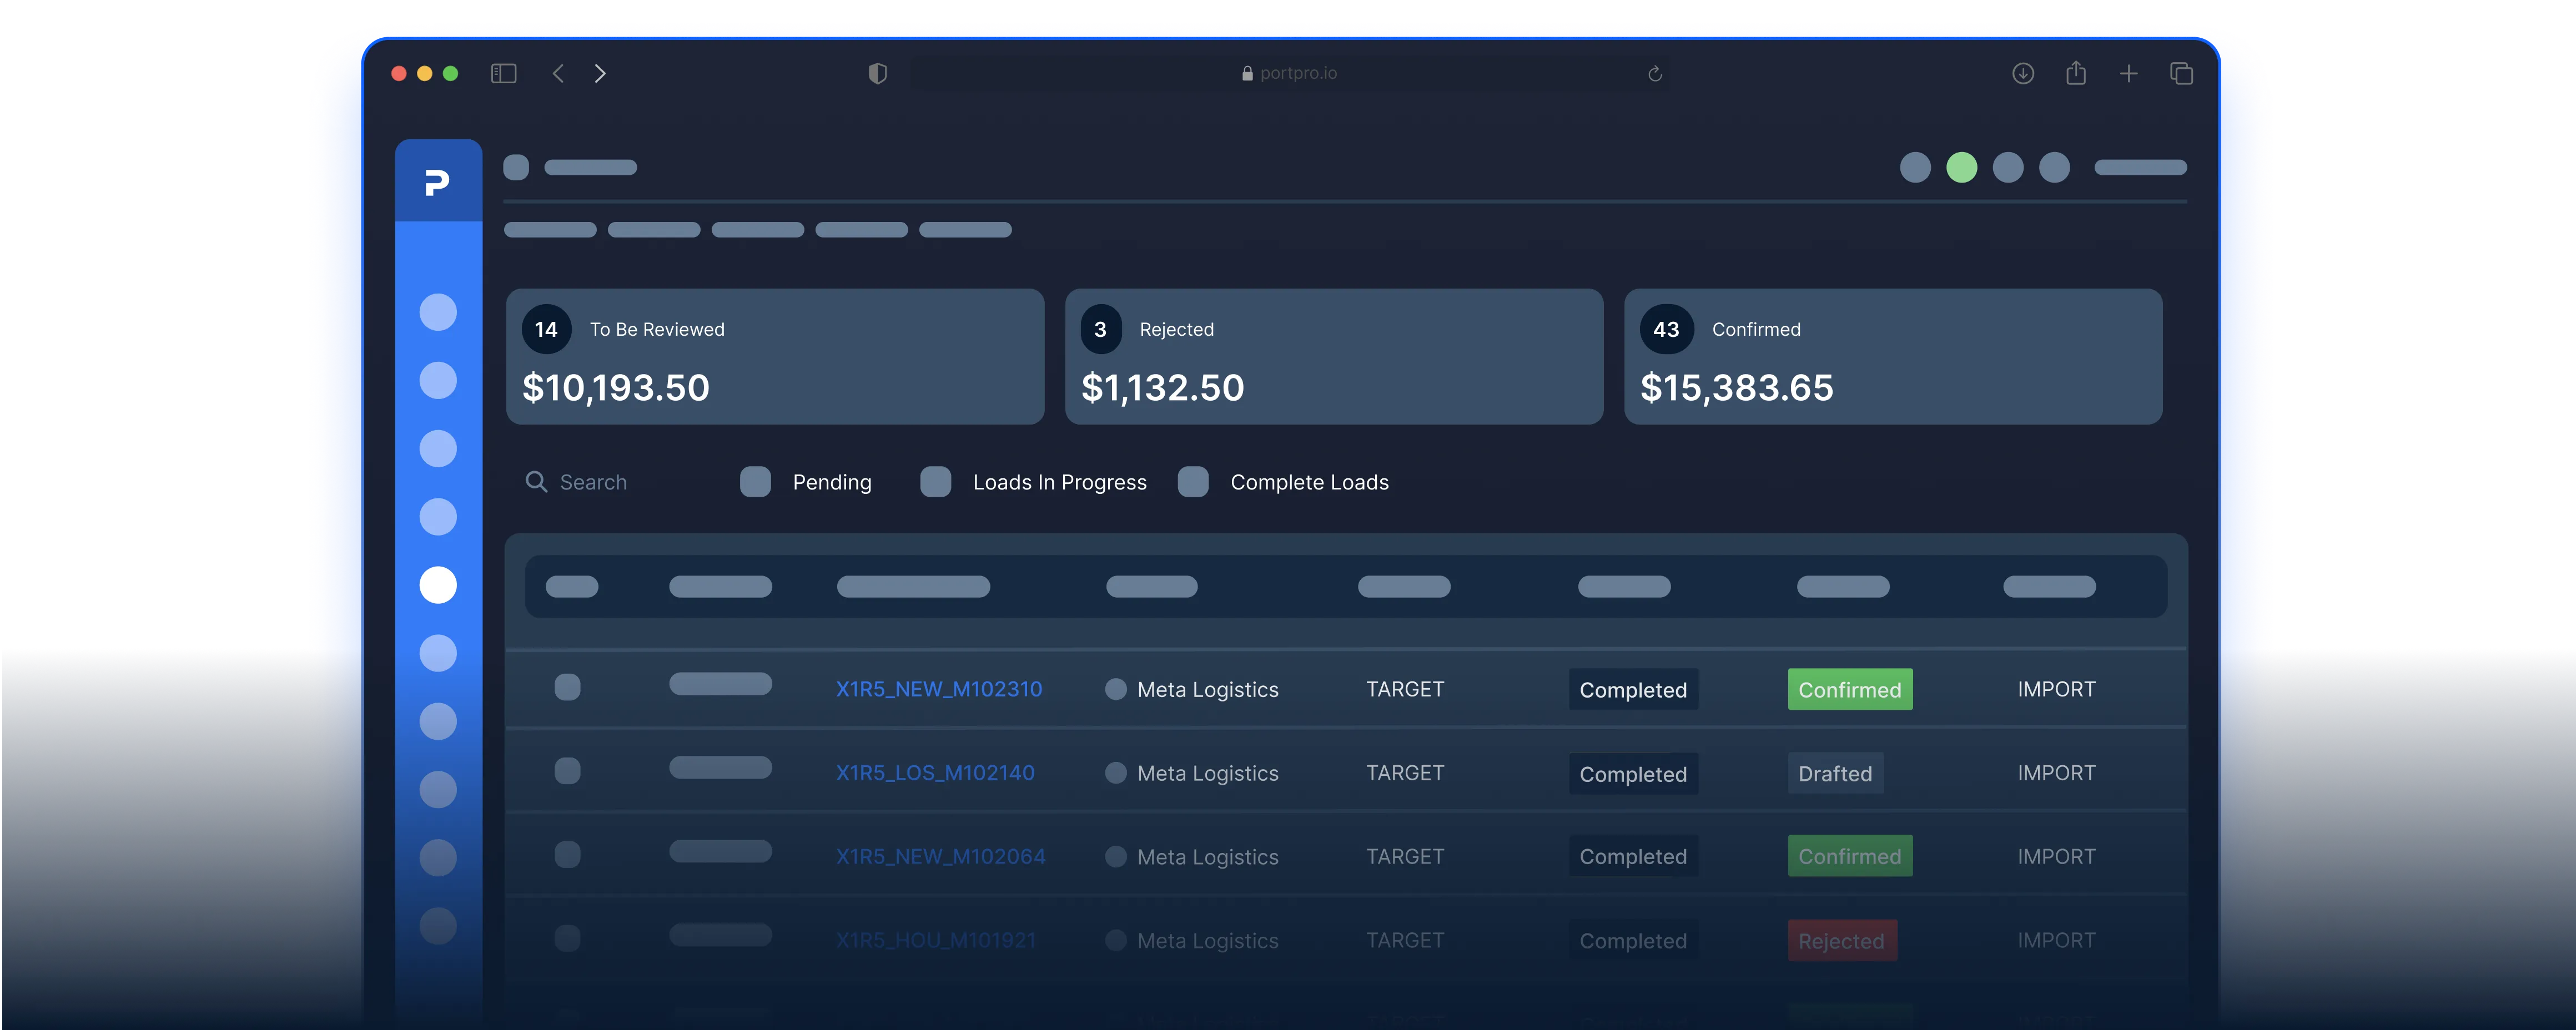2576x1030 pixels.
Task: Click the browser sidebar toggle icon
Action: click(503, 74)
